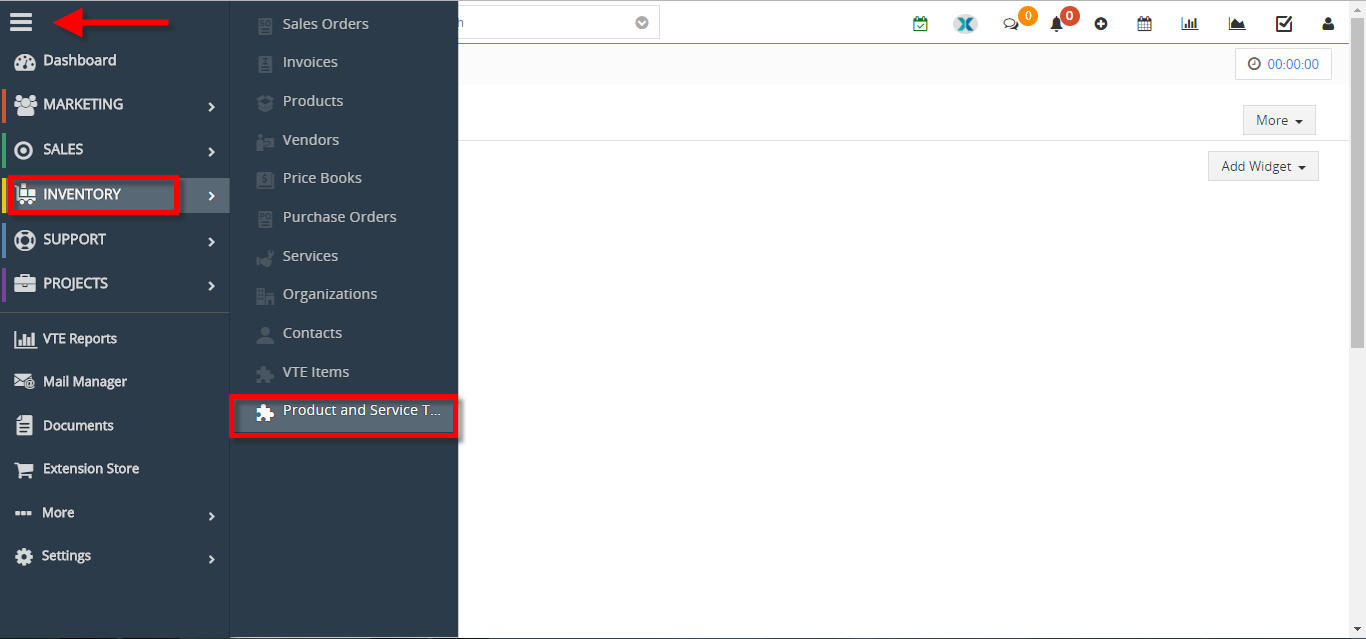Open the search field dropdown arrow
Screen dimensions: 1366x639
coord(642,22)
